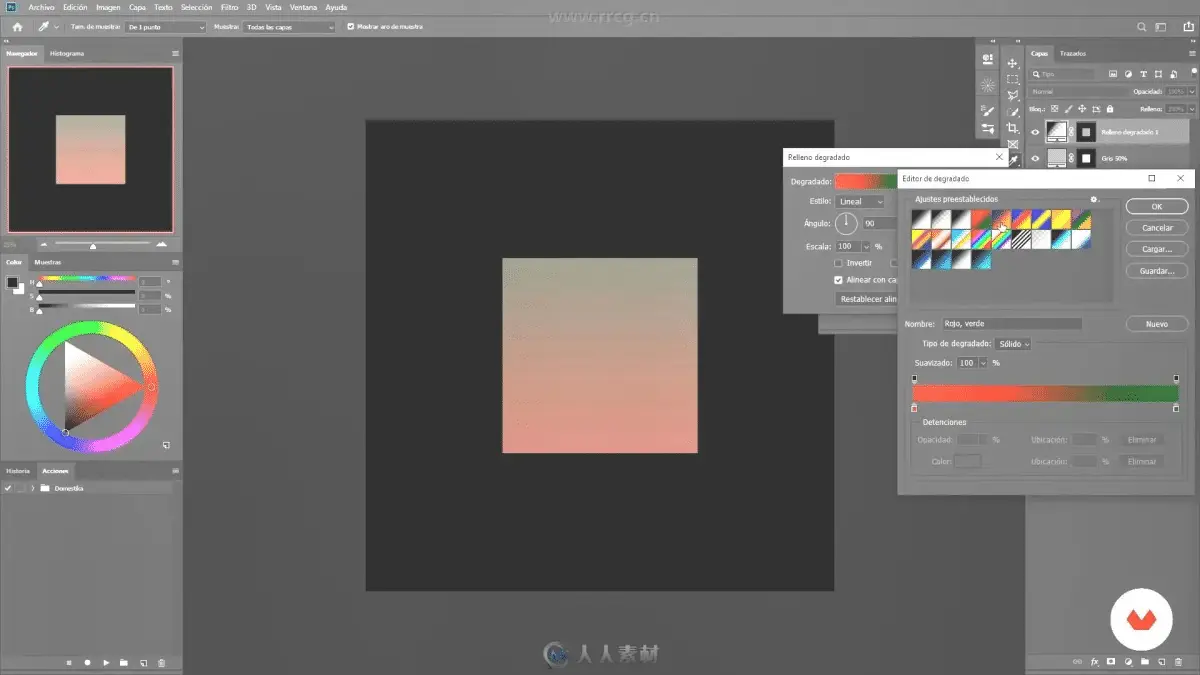Open the Escala percentage dropdown arrow
Image resolution: width=1200 pixels, height=675 pixels.
(x=866, y=246)
